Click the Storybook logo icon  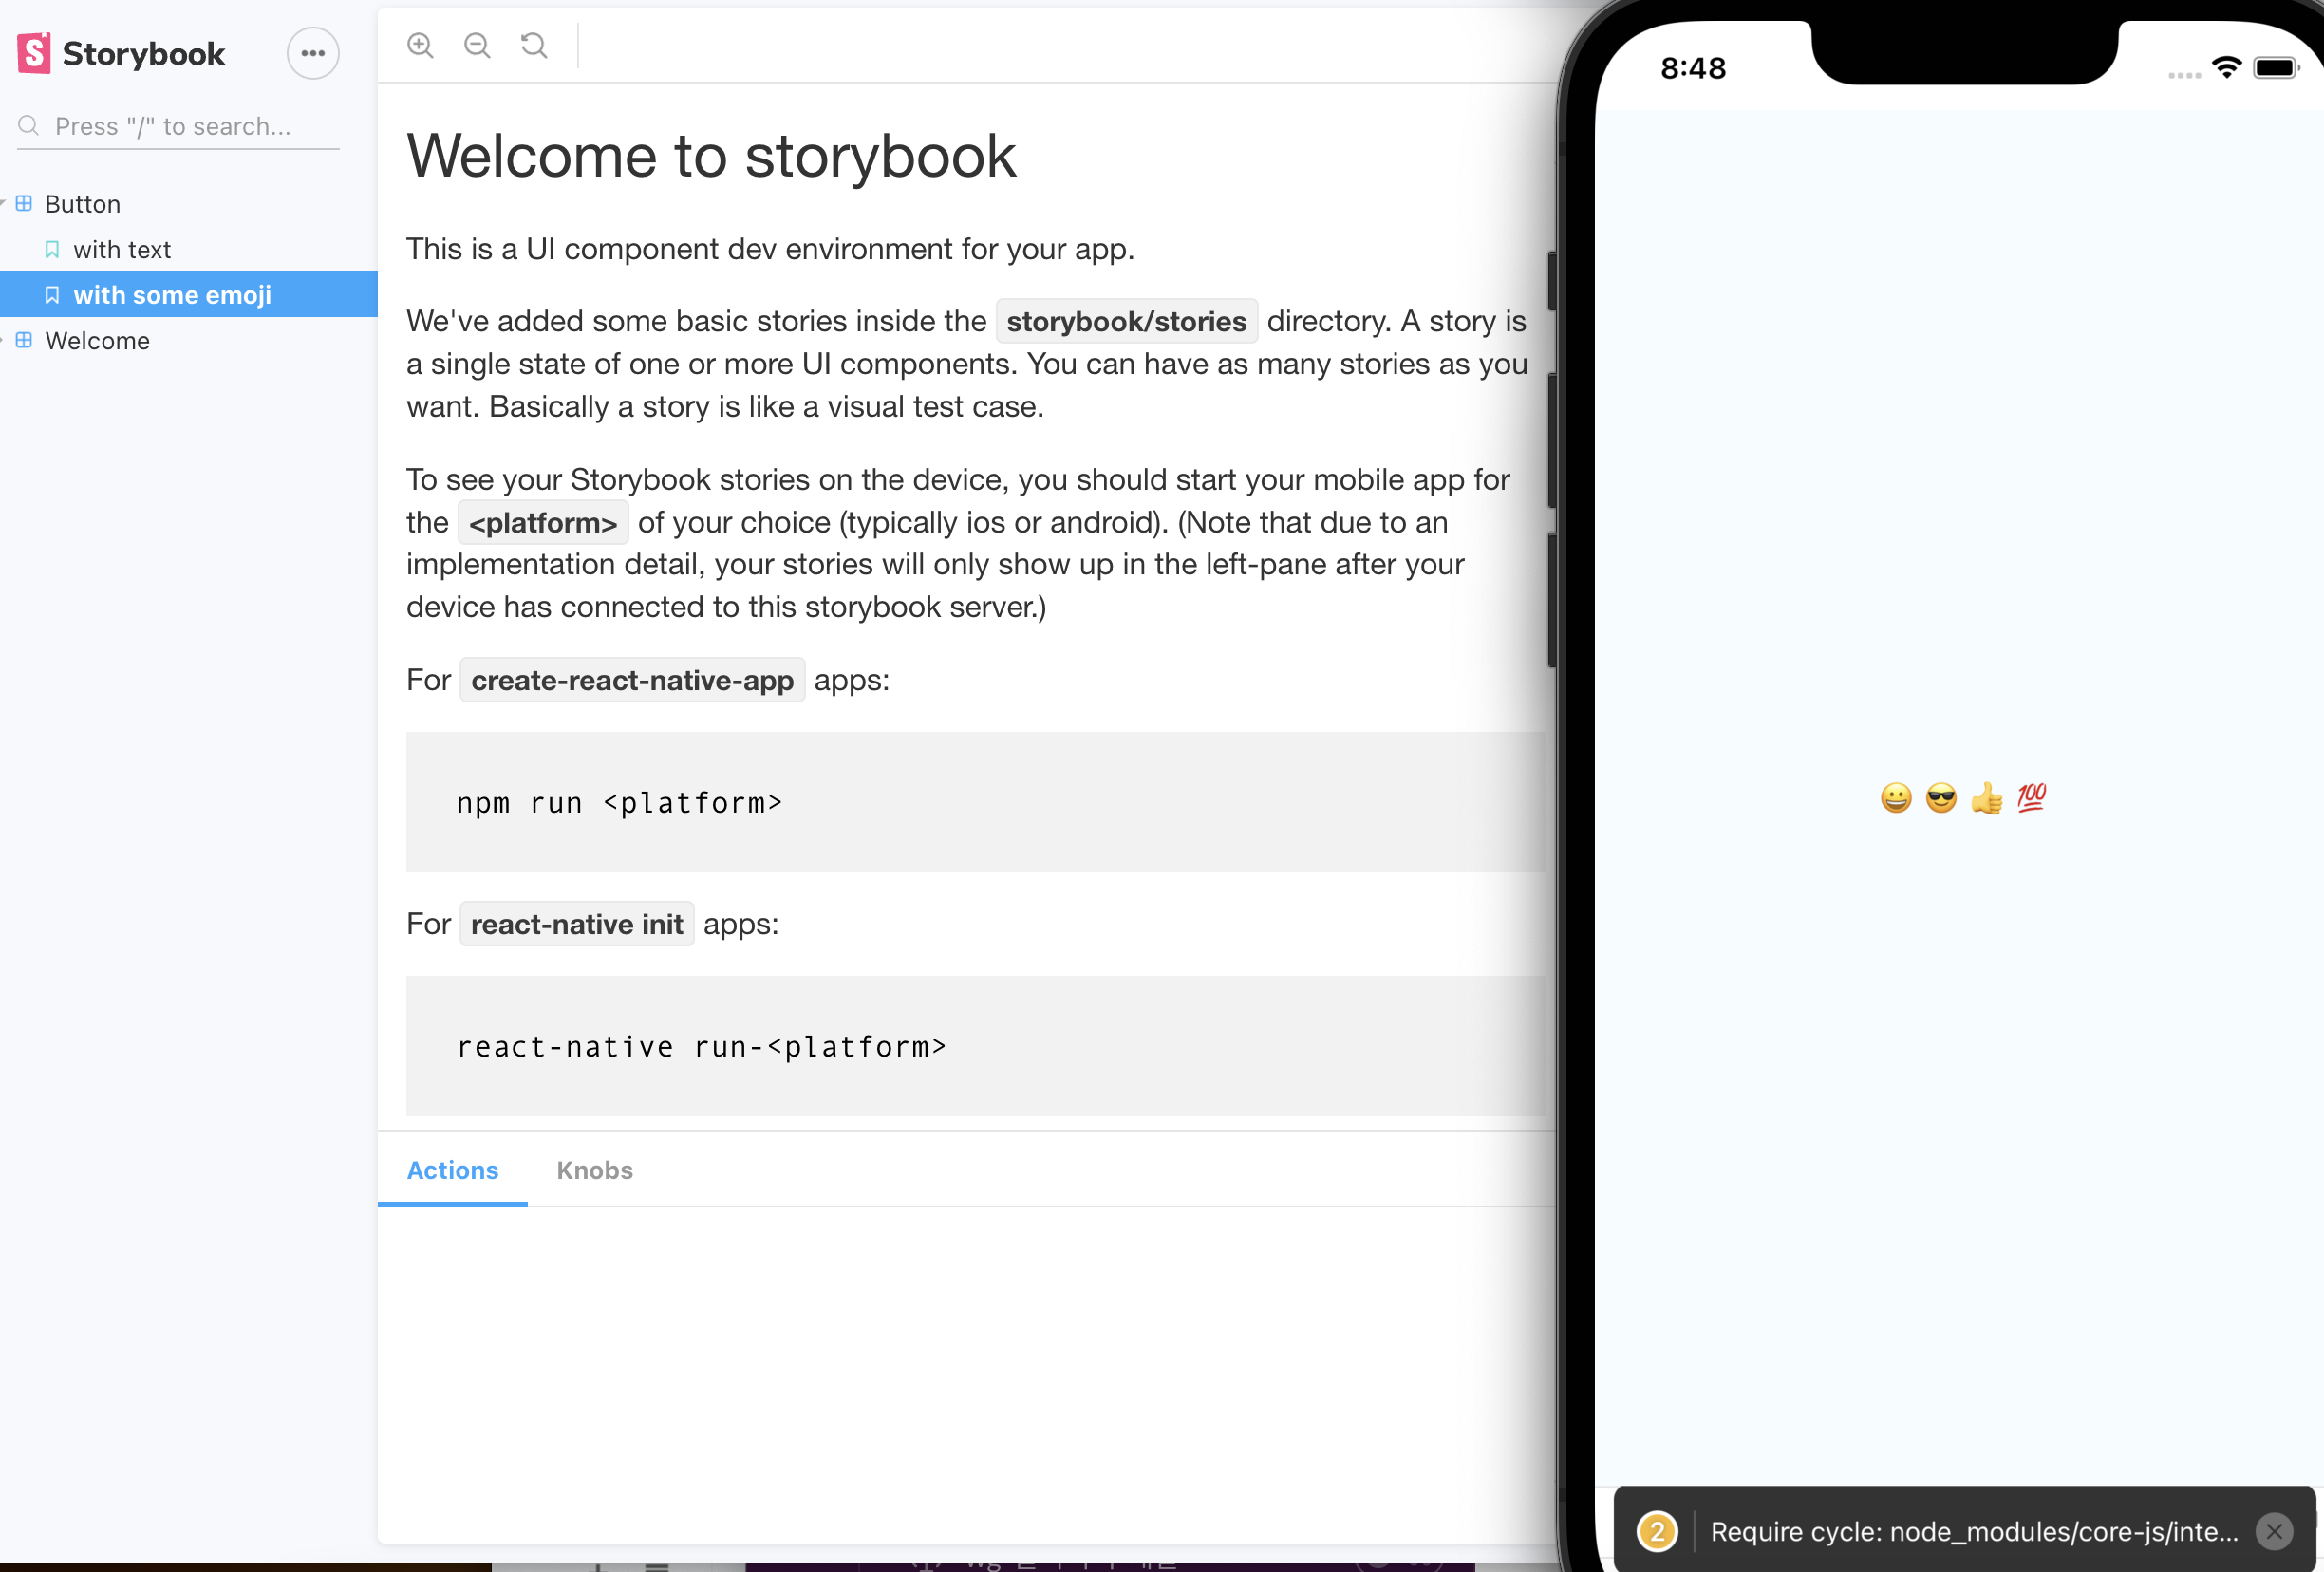point(34,53)
